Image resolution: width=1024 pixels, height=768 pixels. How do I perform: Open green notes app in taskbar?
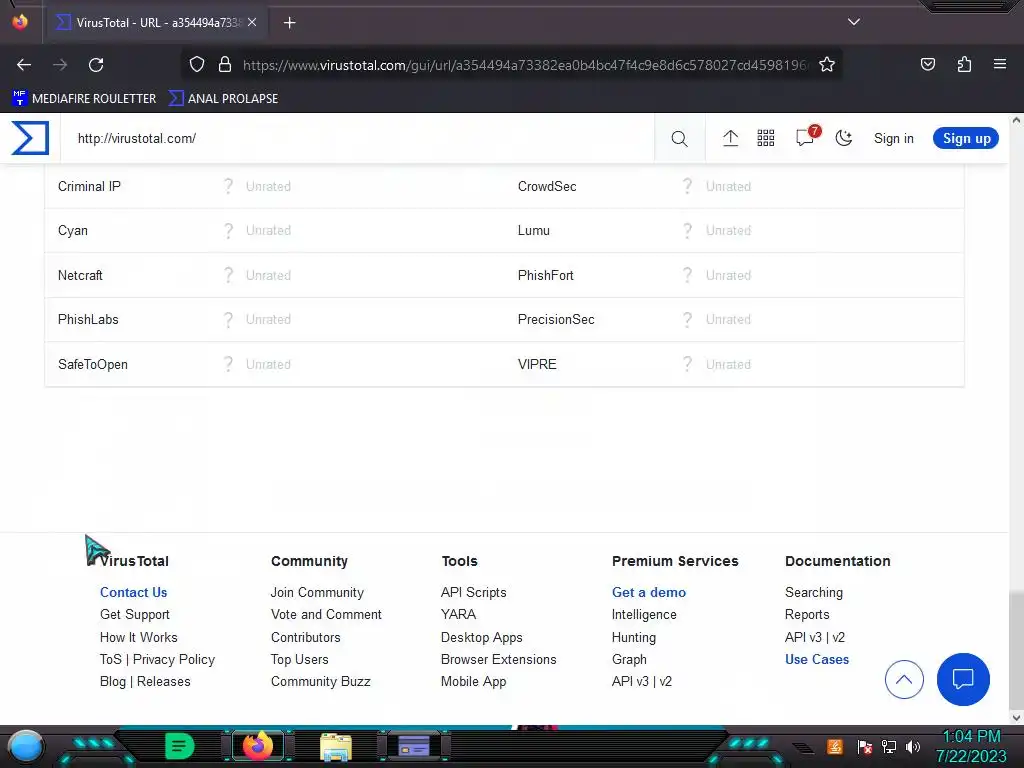[x=180, y=746]
